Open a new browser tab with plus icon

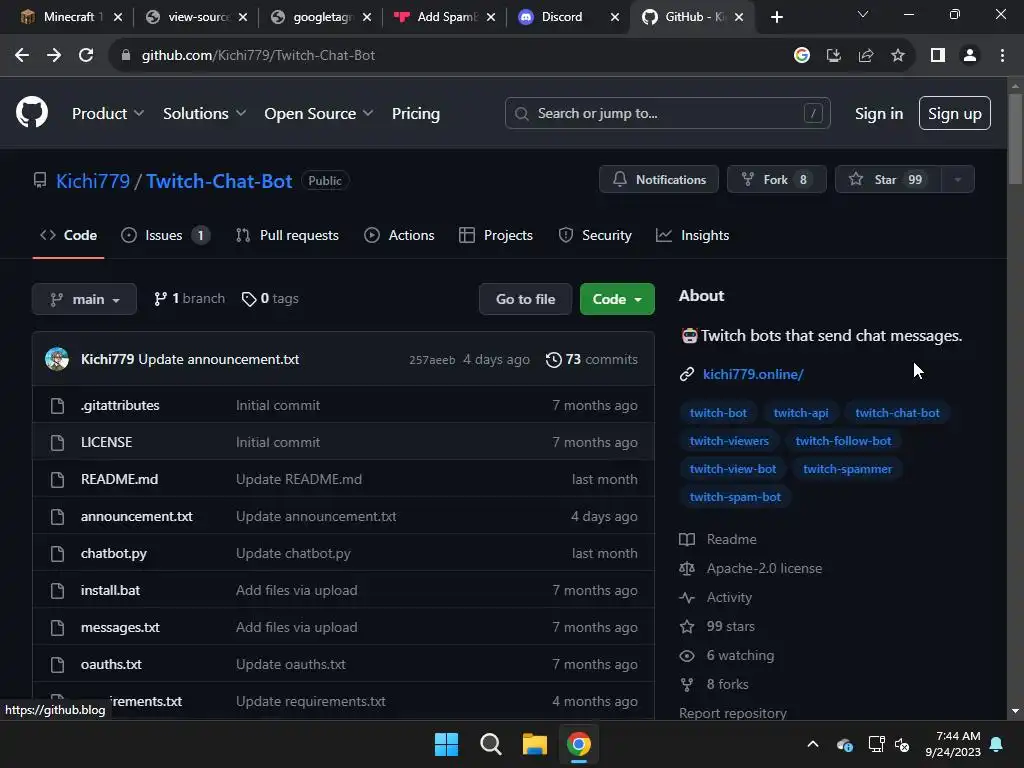click(x=776, y=17)
